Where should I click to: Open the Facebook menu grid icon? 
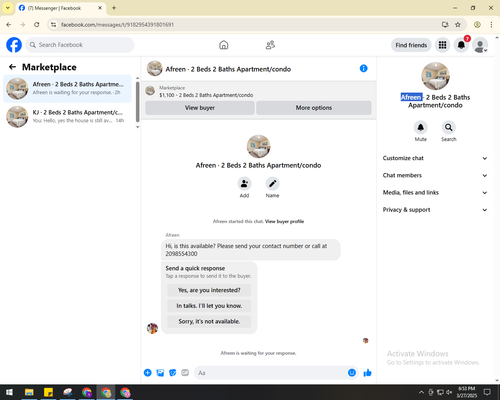point(442,45)
